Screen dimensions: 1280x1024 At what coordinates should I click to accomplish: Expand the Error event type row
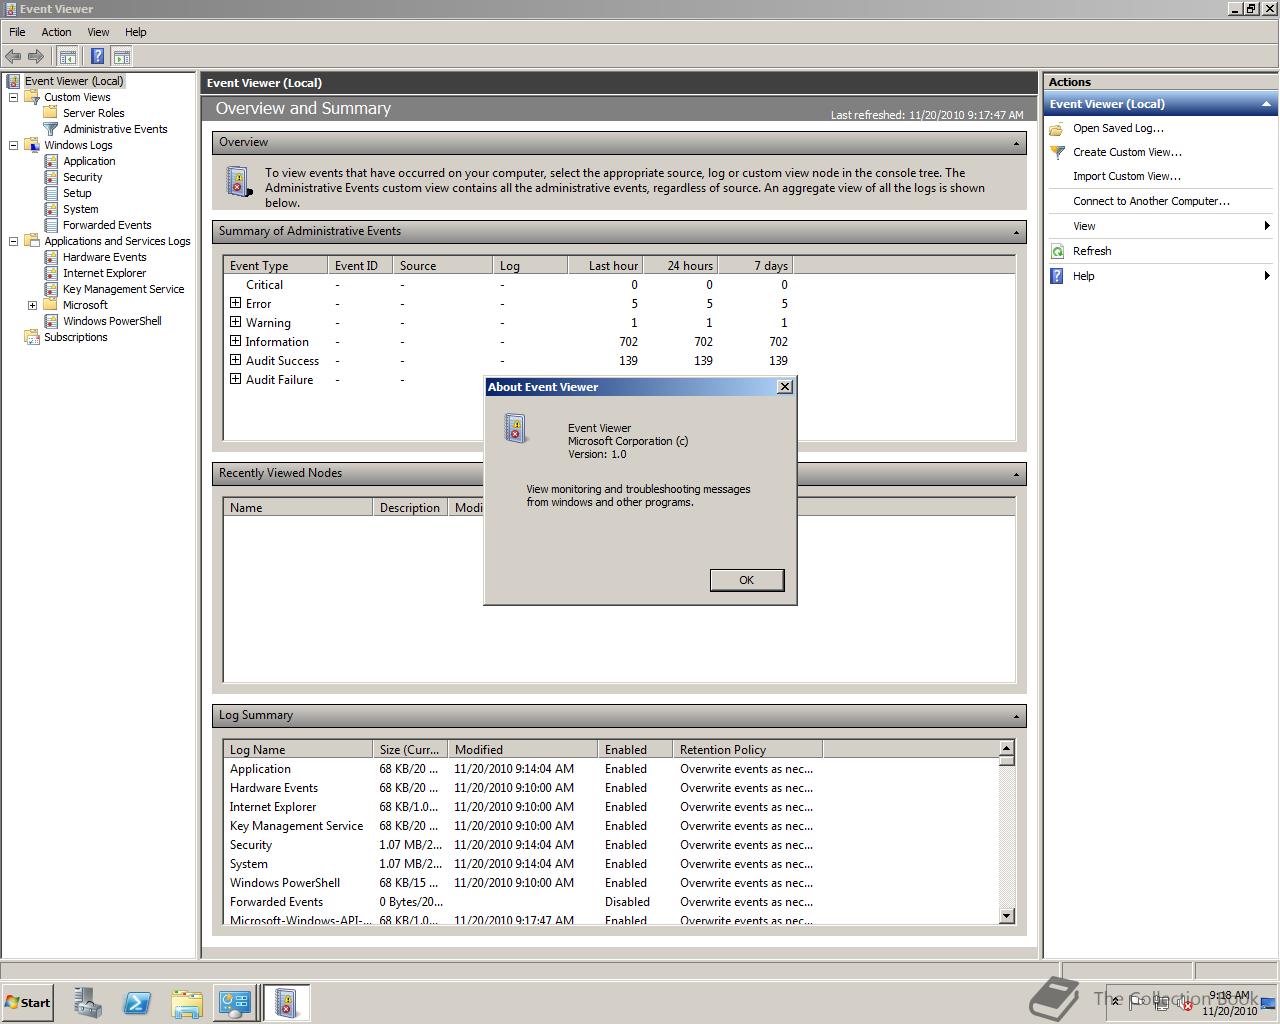(235, 303)
